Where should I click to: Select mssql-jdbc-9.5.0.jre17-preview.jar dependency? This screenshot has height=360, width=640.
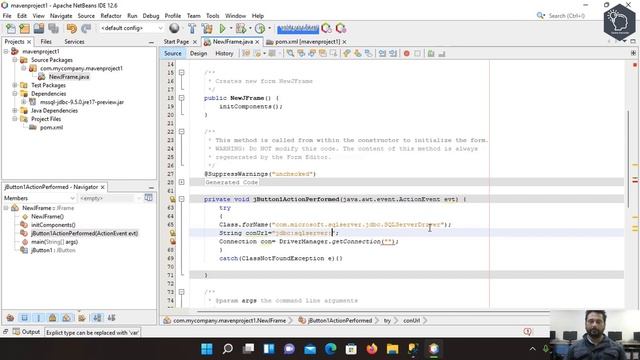coord(82,102)
